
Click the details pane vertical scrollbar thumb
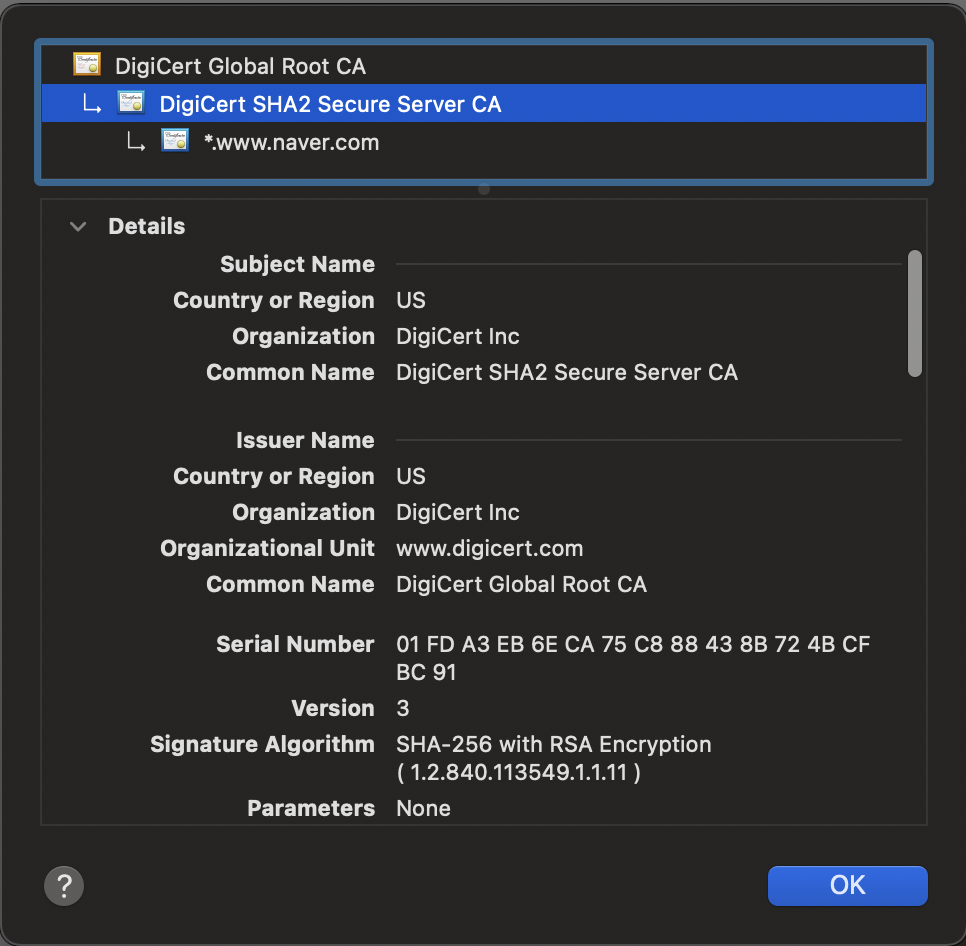coord(914,313)
